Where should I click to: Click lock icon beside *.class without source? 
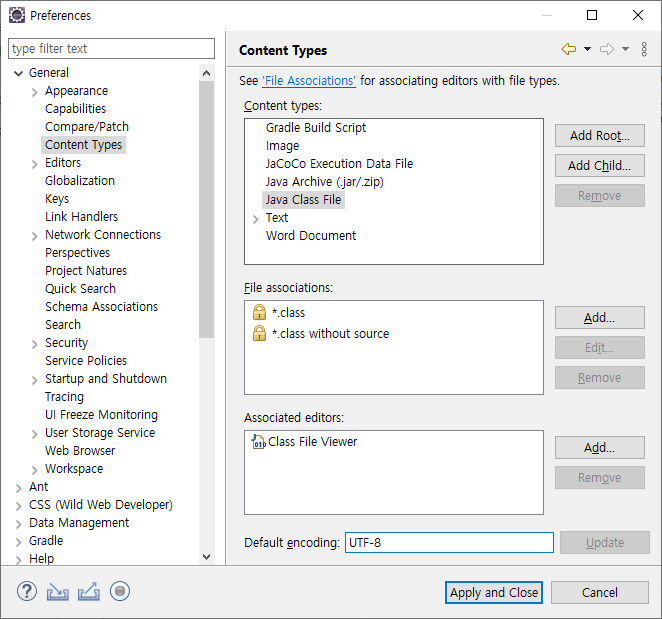[x=259, y=333]
